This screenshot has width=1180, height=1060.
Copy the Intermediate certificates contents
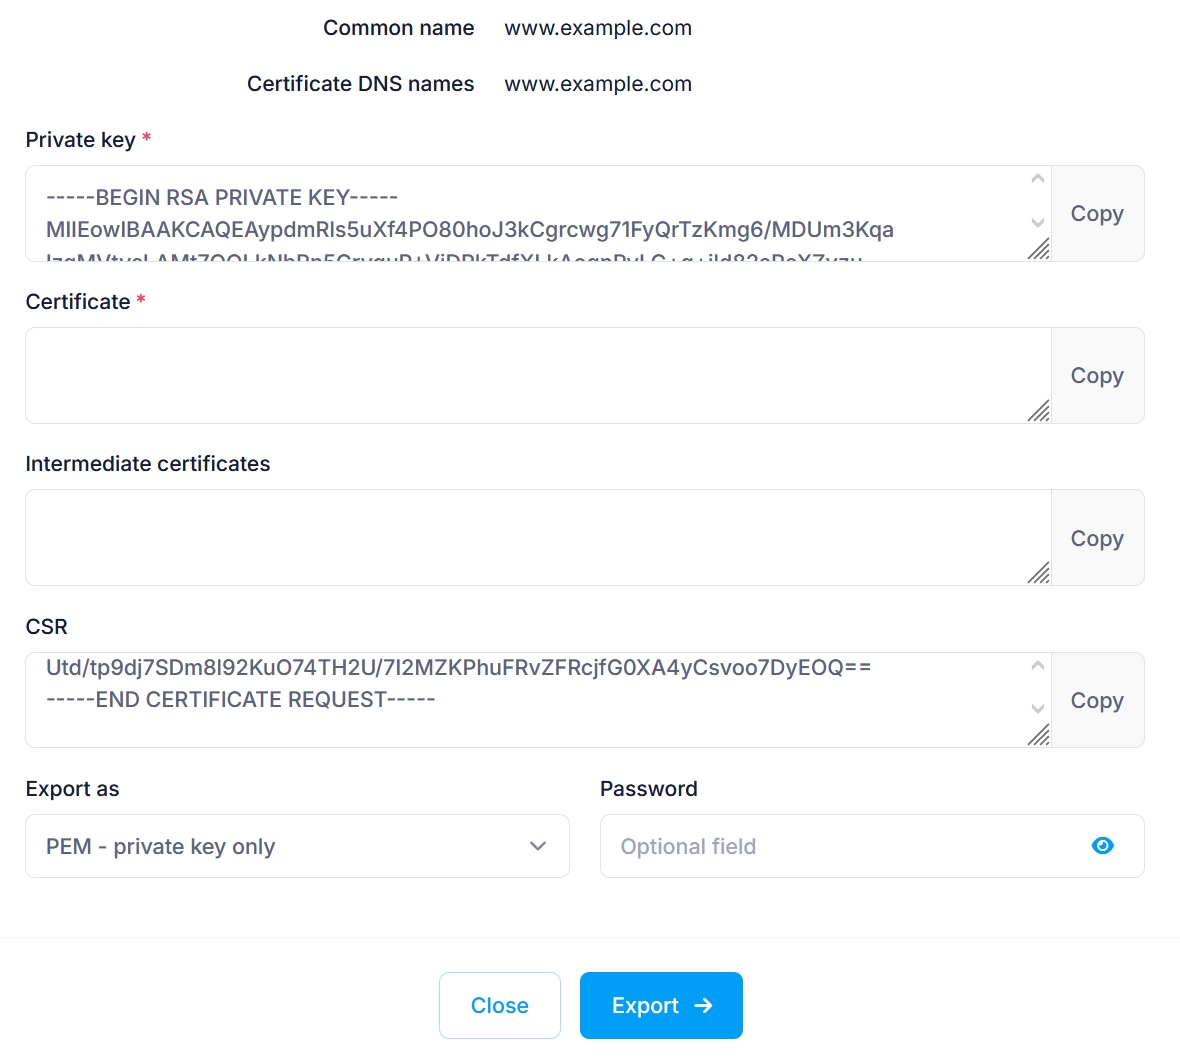[x=1097, y=538]
